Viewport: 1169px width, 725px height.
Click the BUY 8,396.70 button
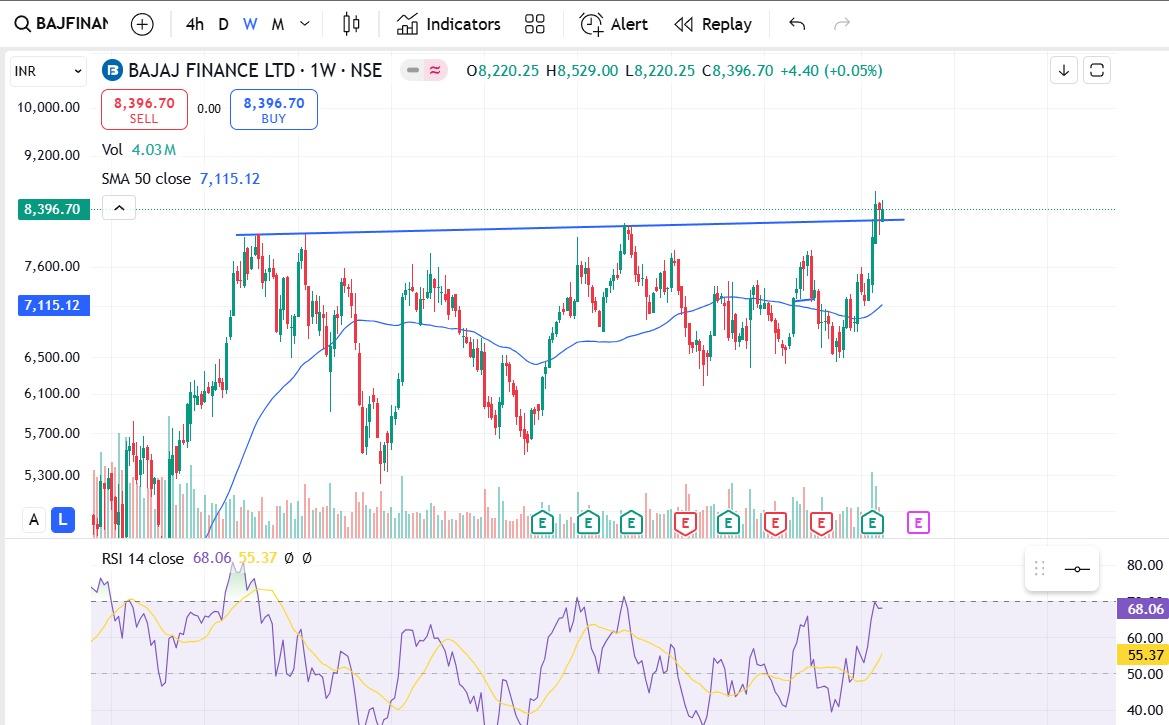click(274, 110)
